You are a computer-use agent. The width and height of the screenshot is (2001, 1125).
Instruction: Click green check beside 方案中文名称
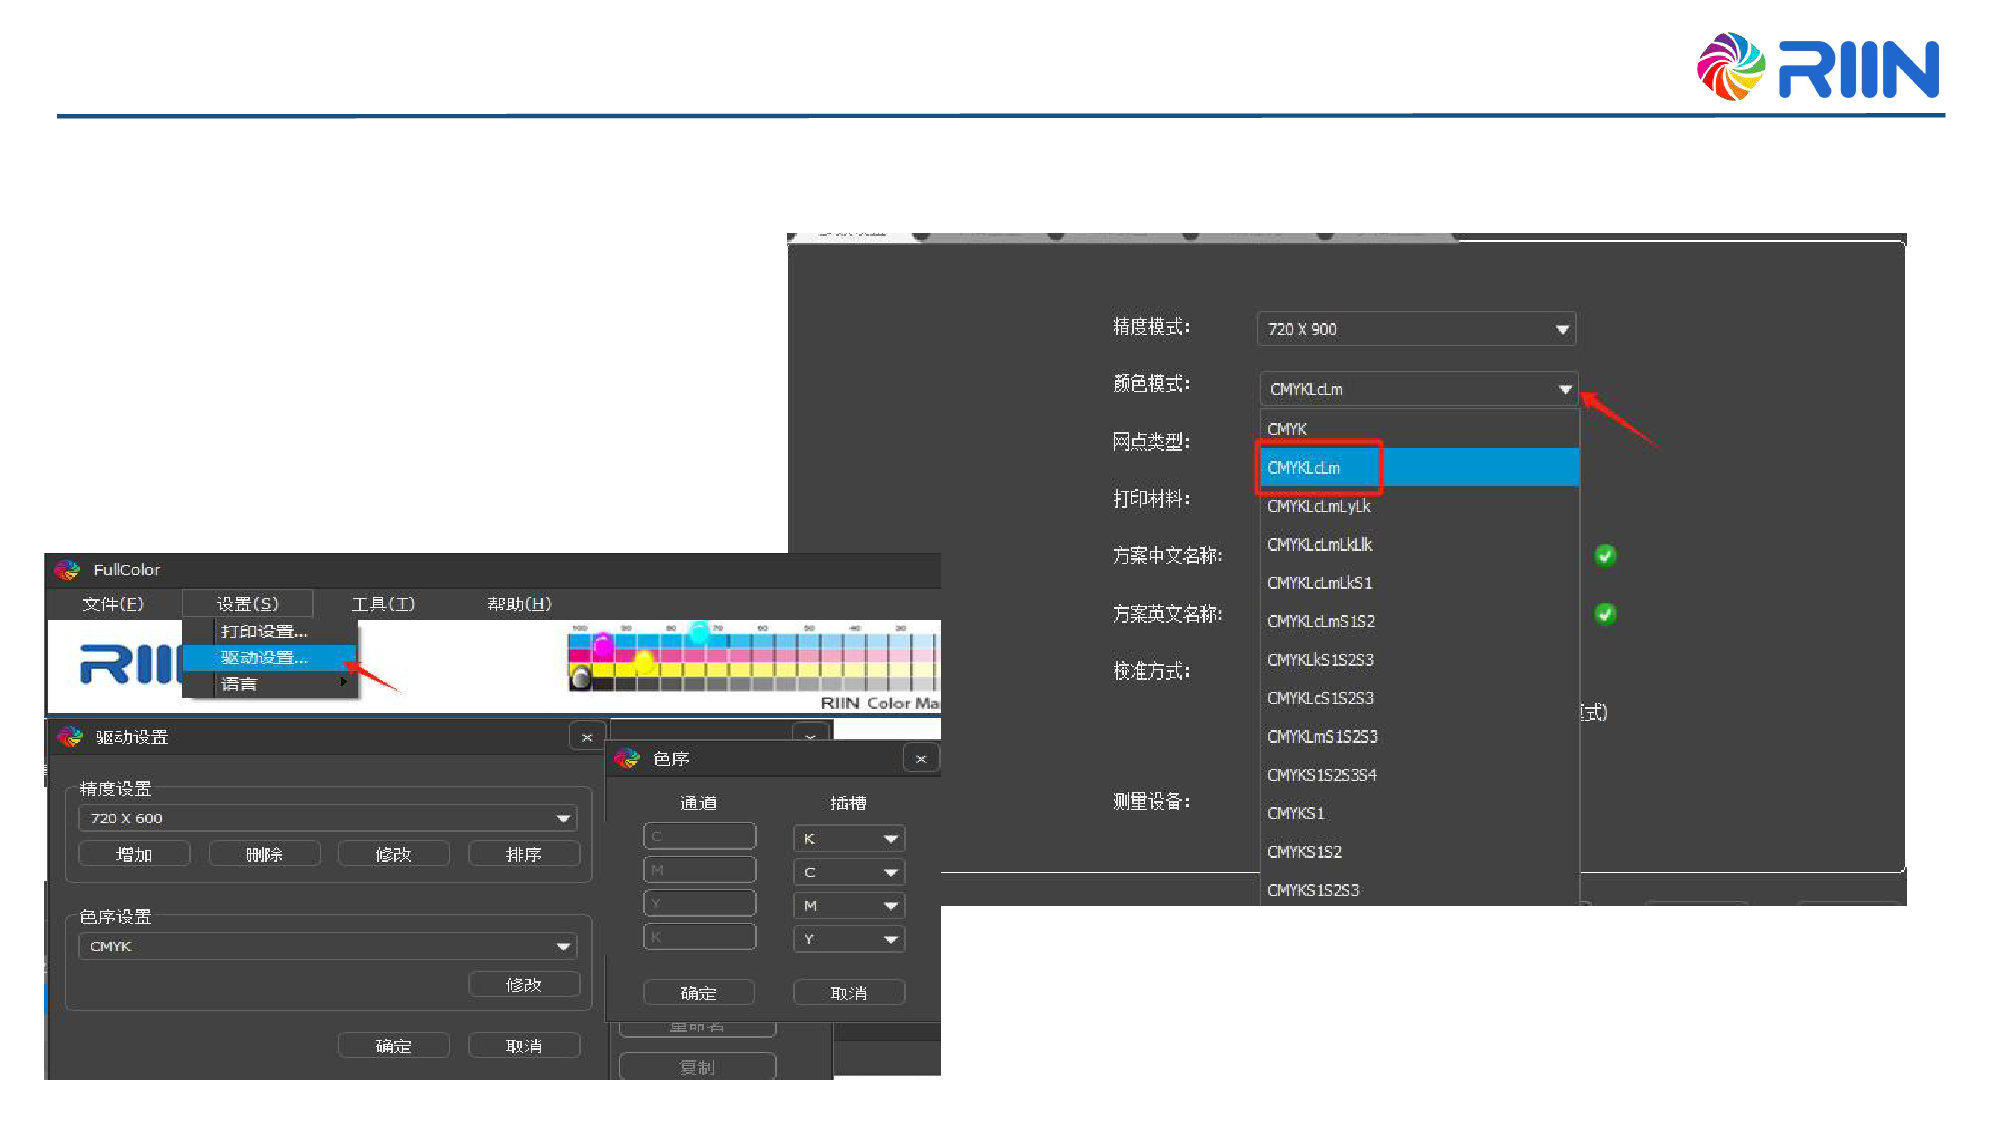click(1605, 556)
